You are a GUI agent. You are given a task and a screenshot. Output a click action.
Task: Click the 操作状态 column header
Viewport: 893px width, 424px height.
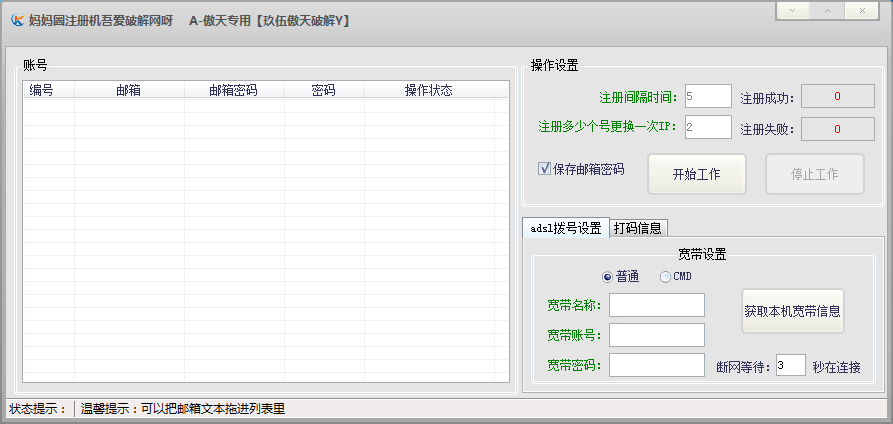428,91
